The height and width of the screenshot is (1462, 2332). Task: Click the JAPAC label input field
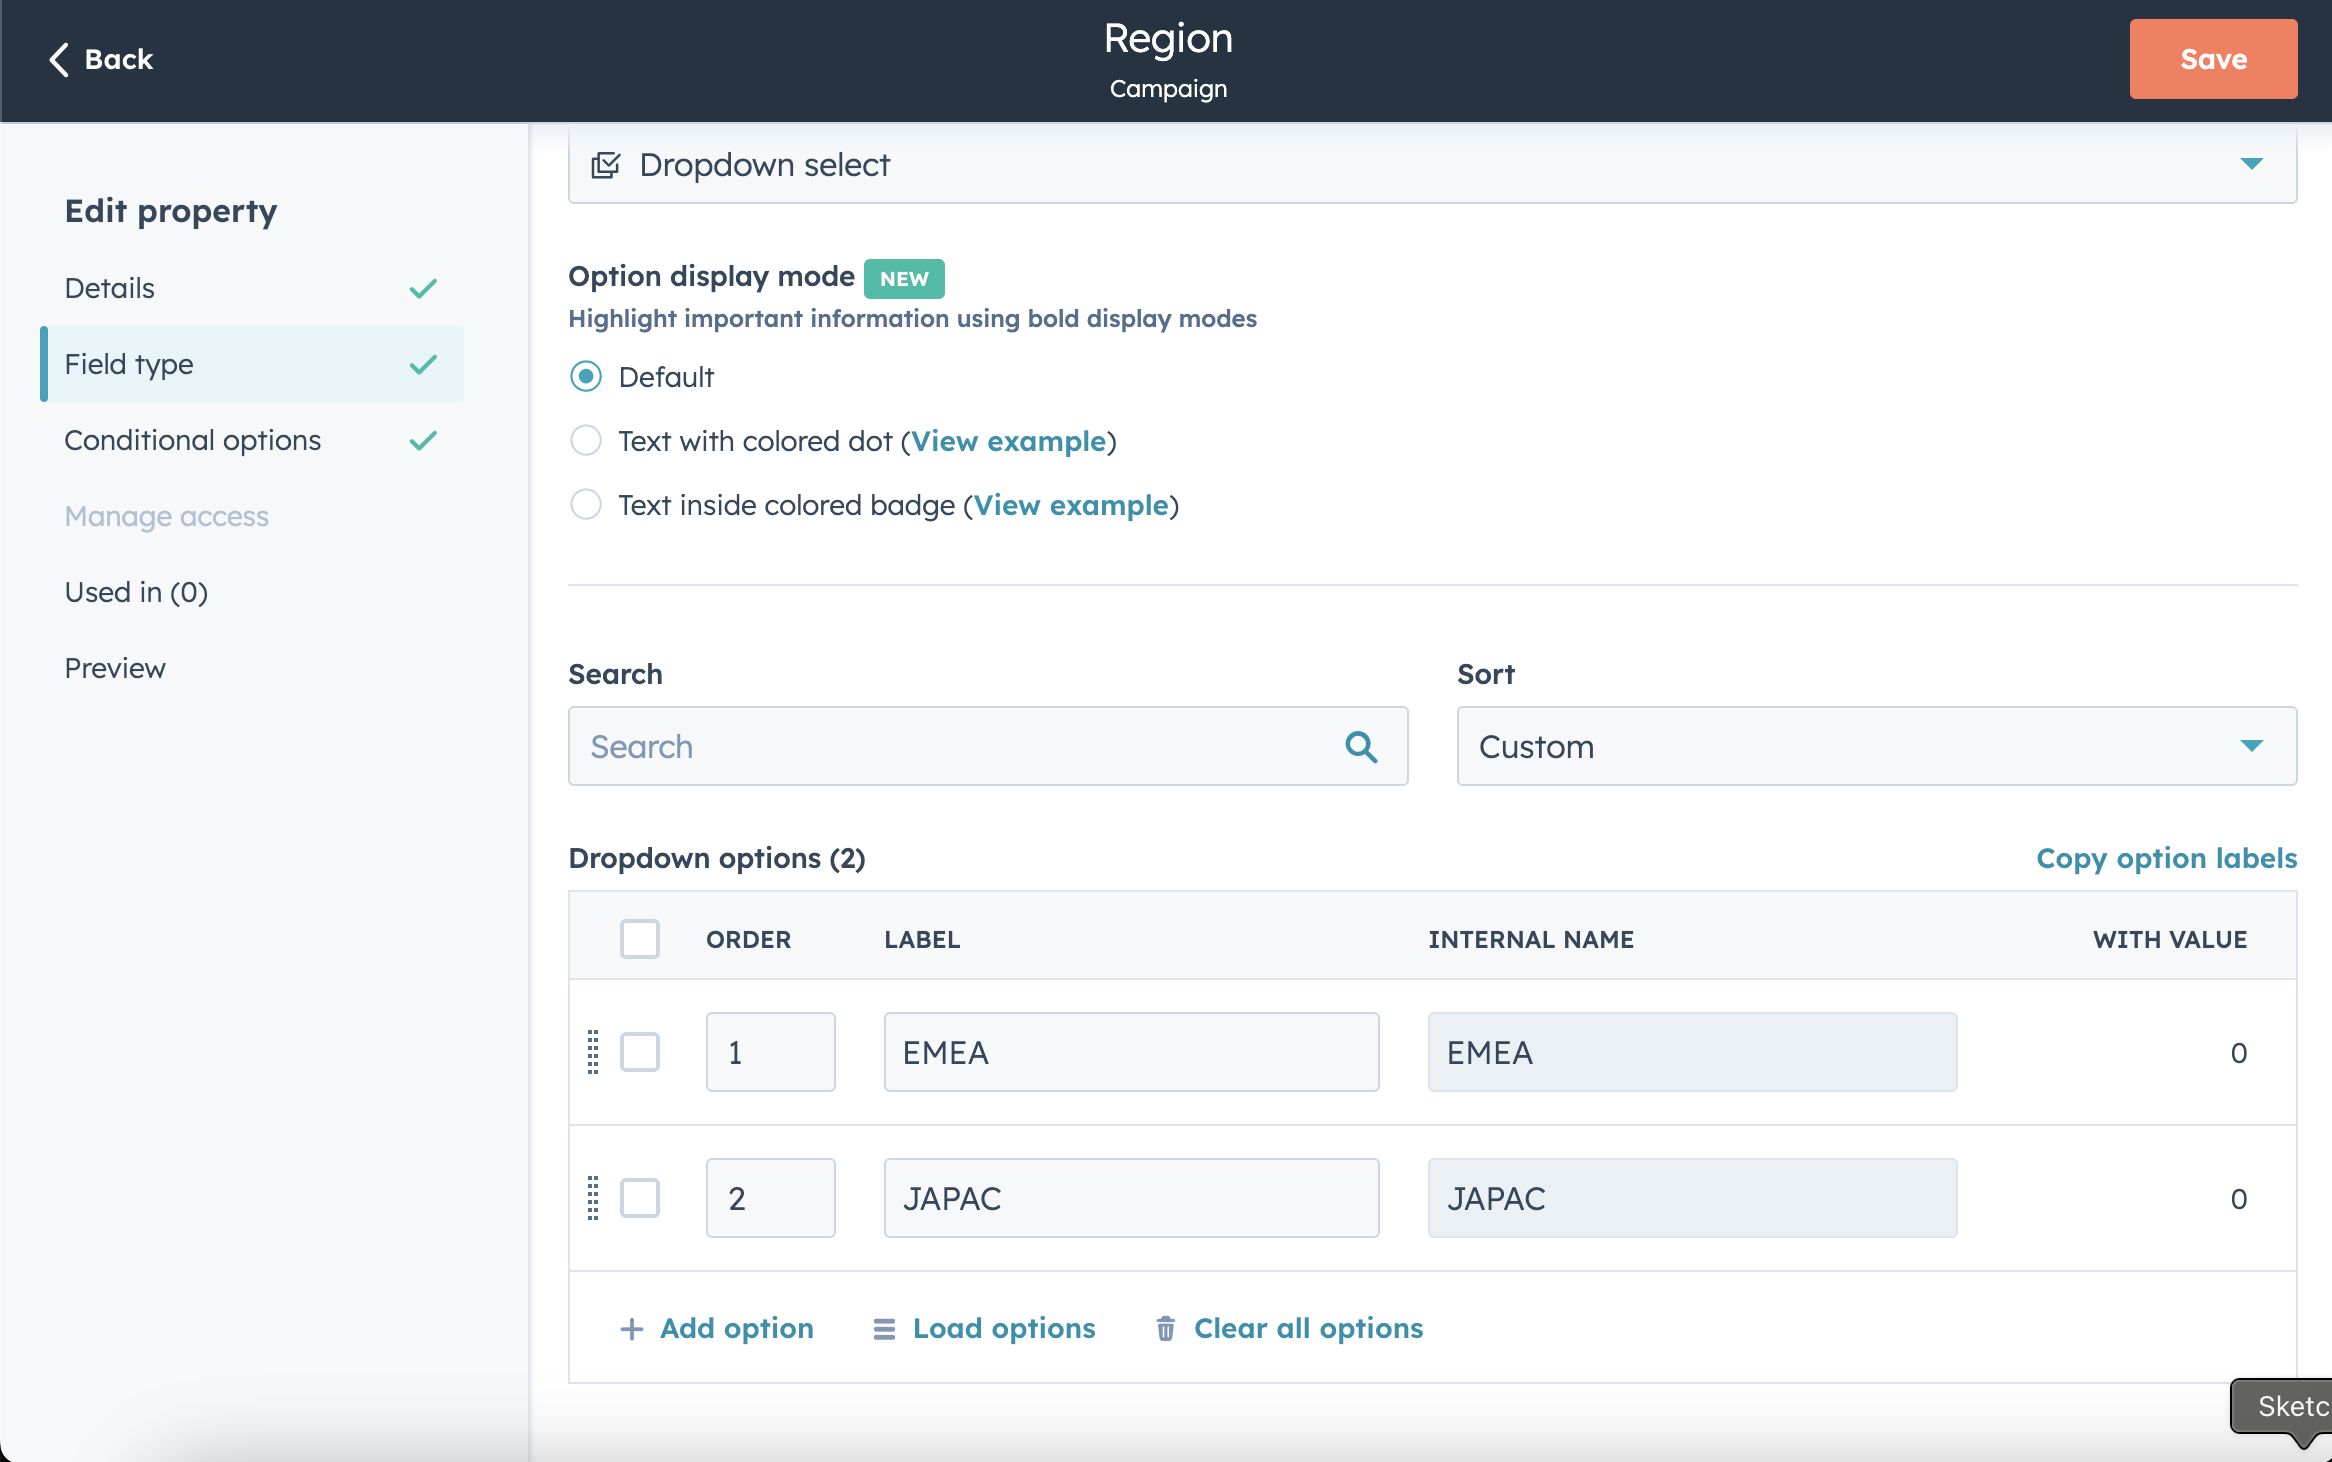coord(1131,1198)
